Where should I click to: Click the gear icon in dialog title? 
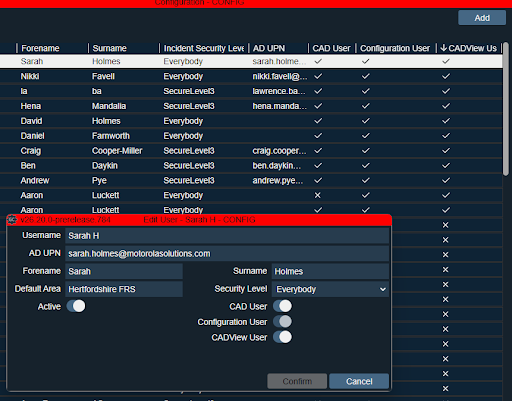(x=12, y=220)
